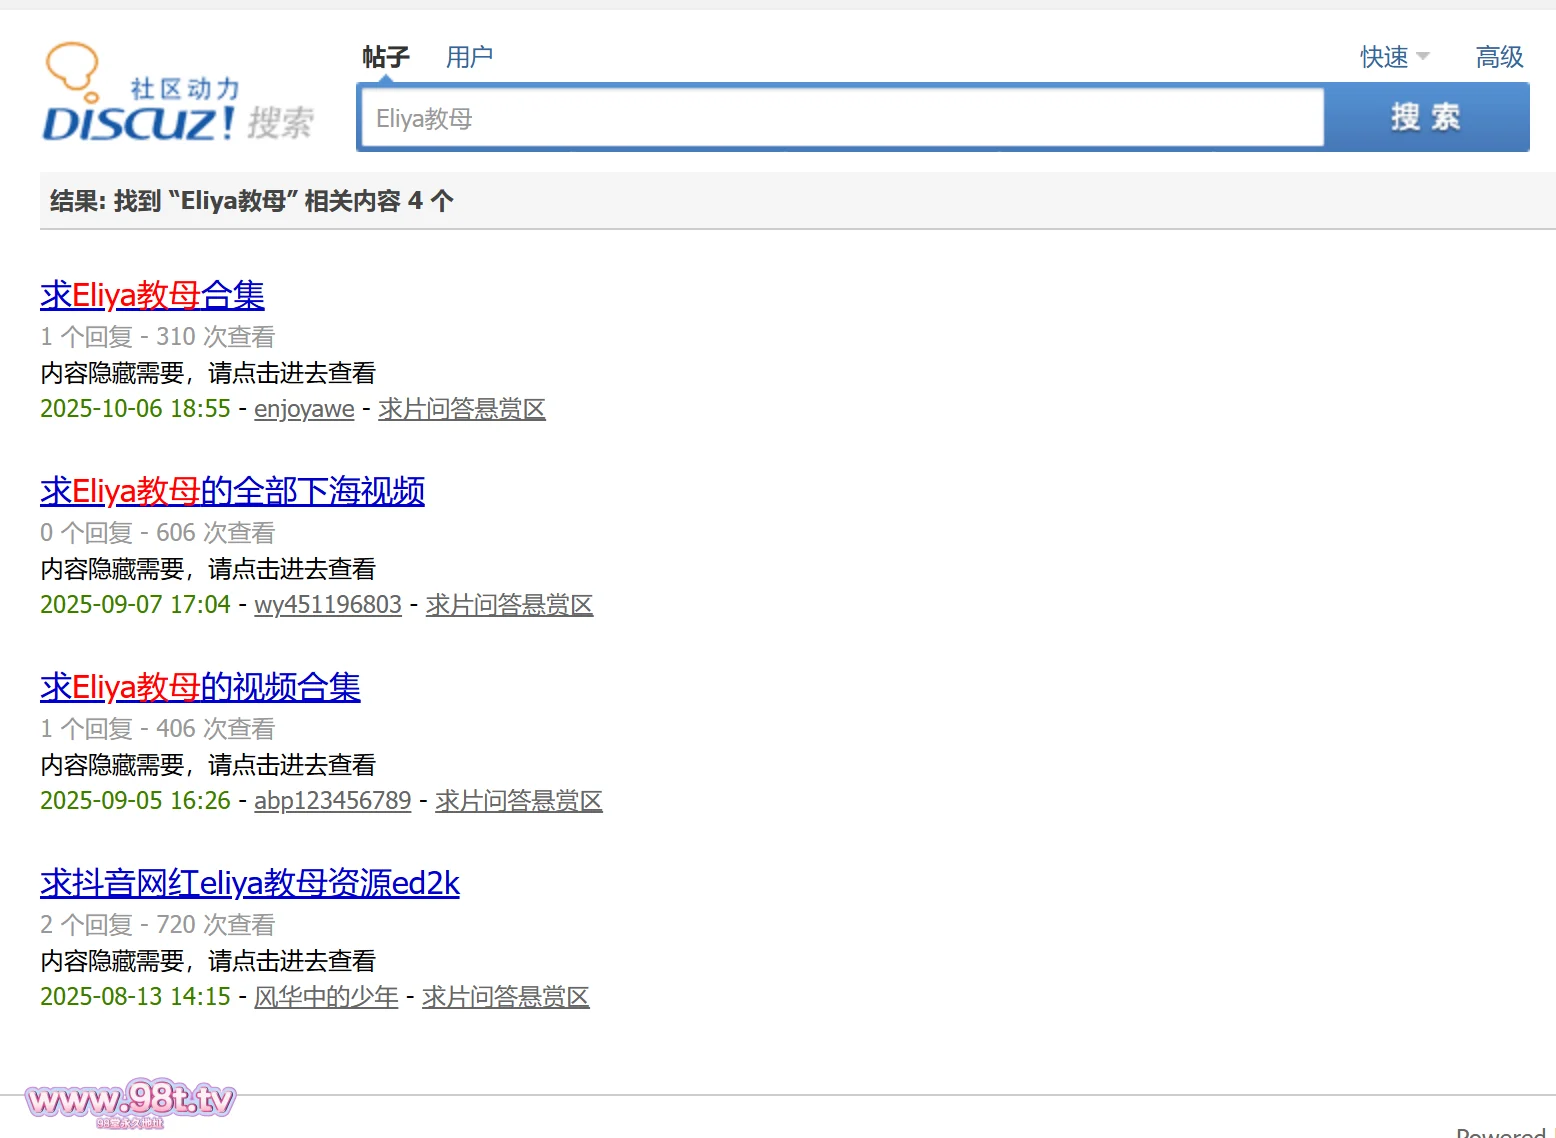The image size is (1556, 1138).
Task: Expand the 快速 dropdown
Action: click(x=1394, y=57)
